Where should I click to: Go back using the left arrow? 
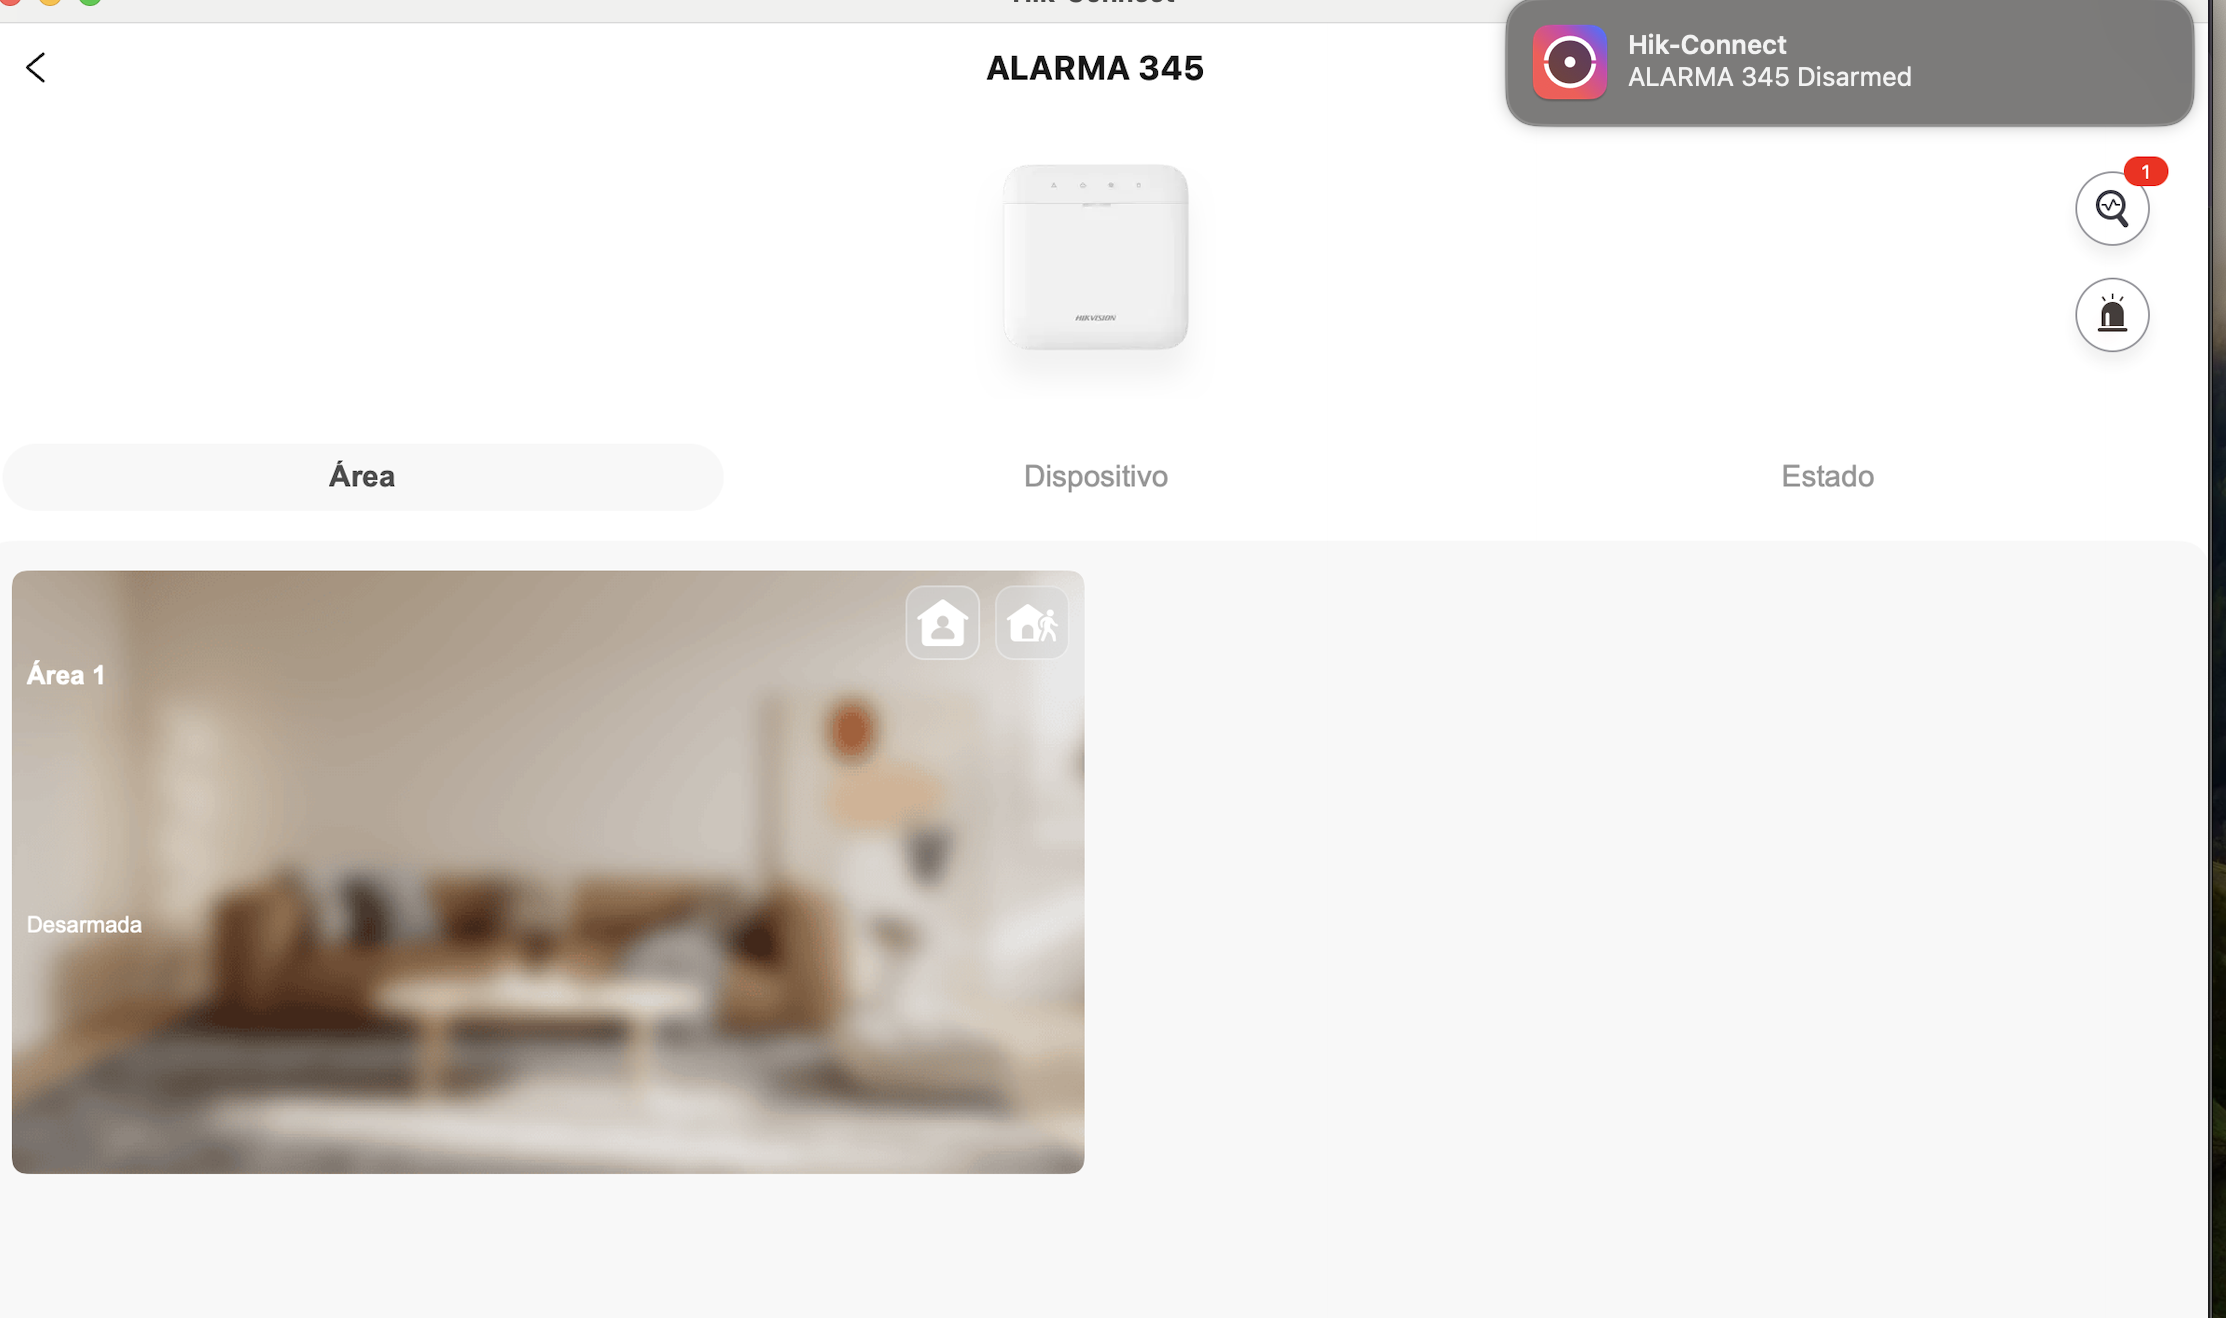point(36,68)
